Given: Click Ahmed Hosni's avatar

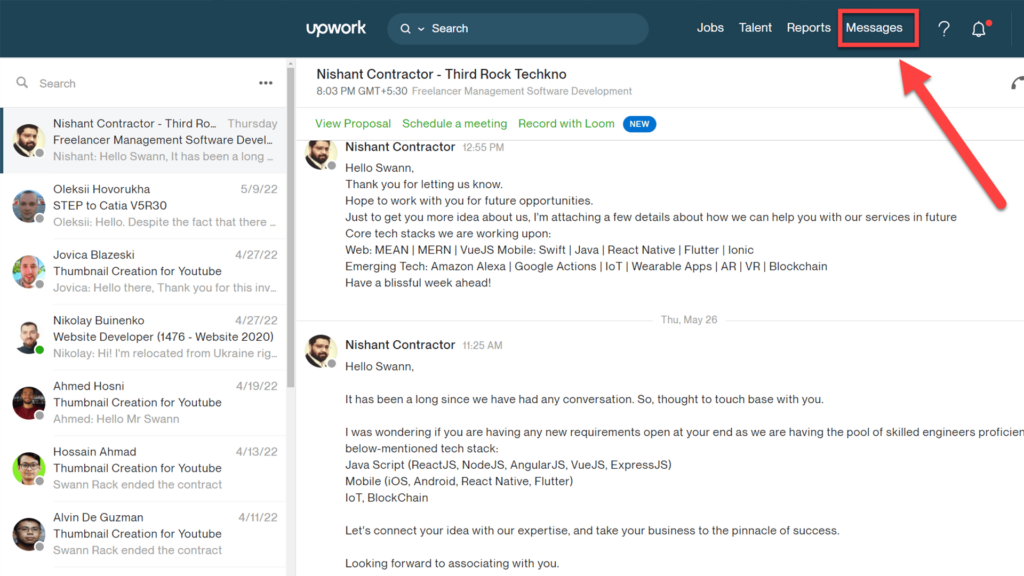Looking at the screenshot, I should pos(28,402).
